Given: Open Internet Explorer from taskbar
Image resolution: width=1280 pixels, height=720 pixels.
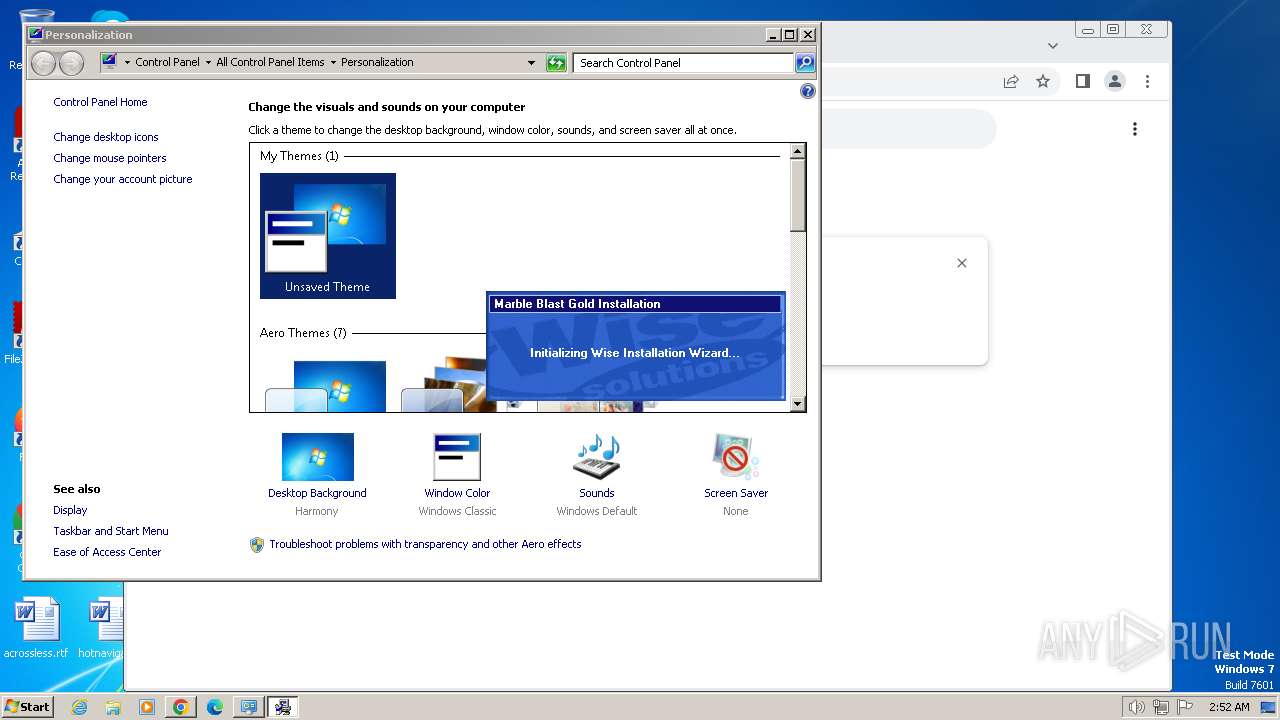Looking at the screenshot, I should click(80, 707).
